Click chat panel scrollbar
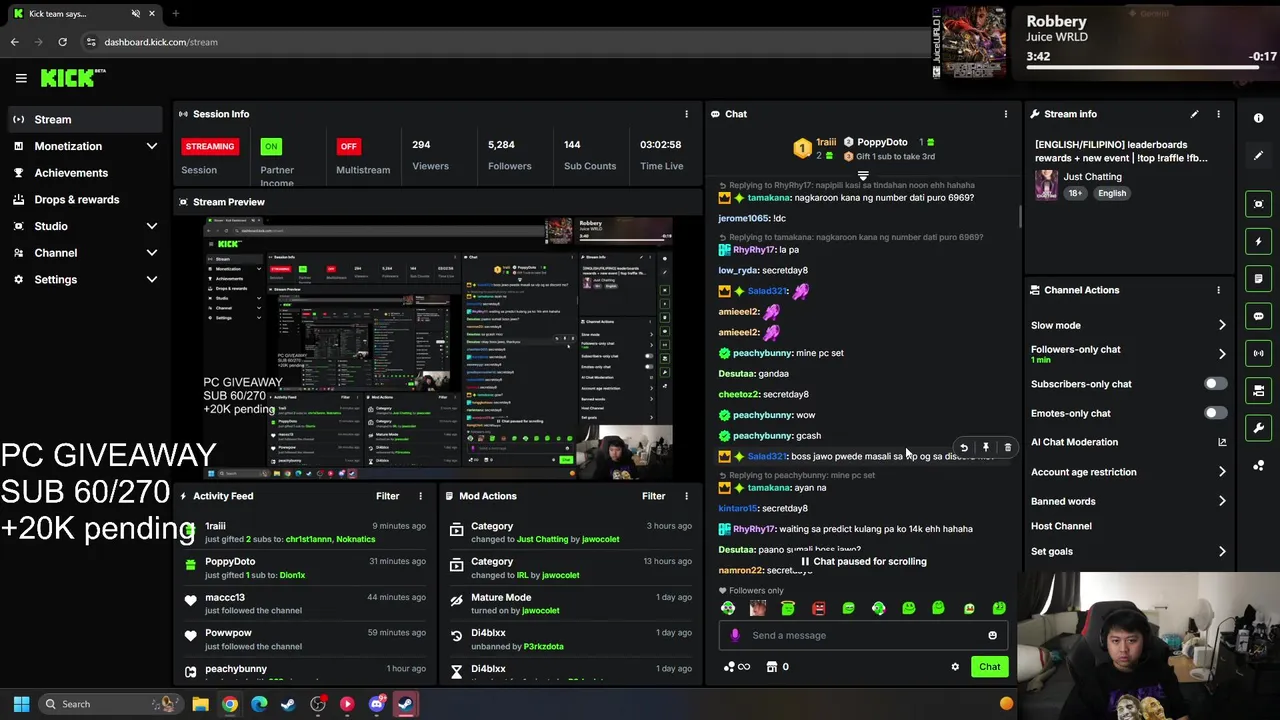Viewport: 1280px width, 720px height. [x=1019, y=215]
